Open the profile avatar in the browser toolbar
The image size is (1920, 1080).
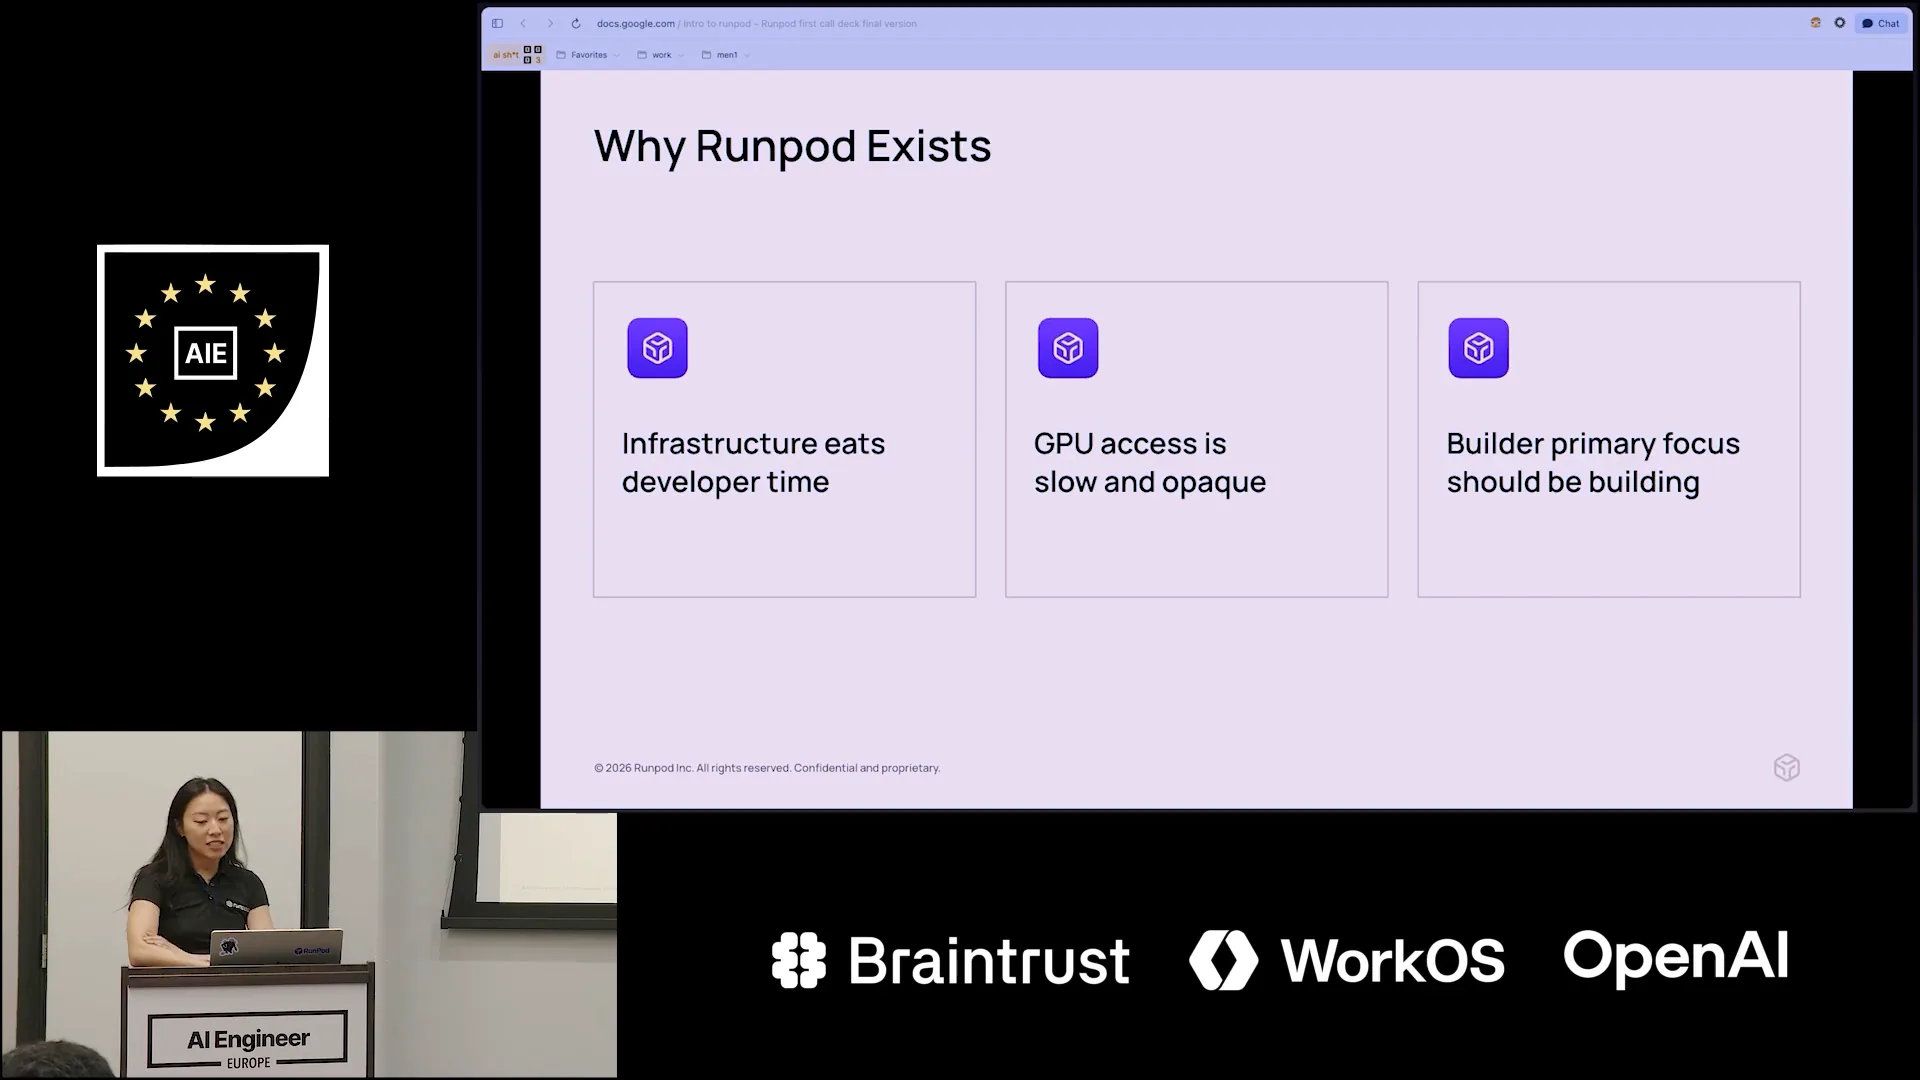pos(1816,23)
